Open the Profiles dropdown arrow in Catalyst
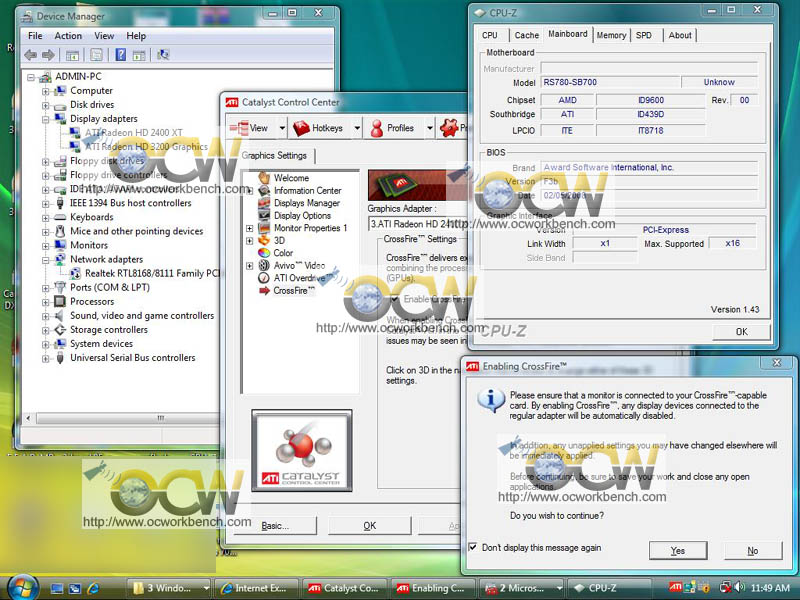This screenshot has height=600, width=800. [x=430, y=128]
